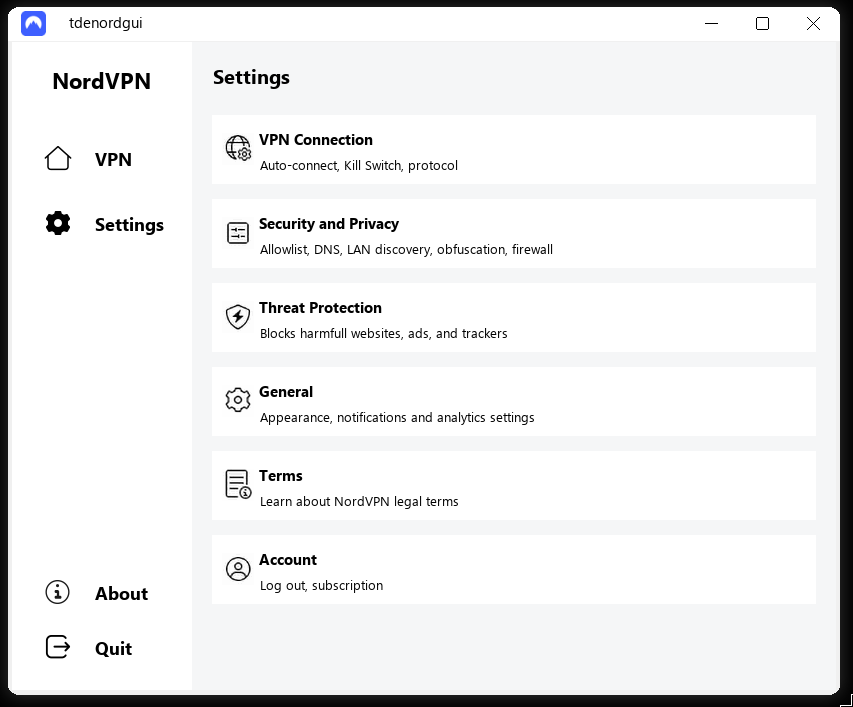Click the info circle icon beside About
Image resolution: width=853 pixels, height=707 pixels.
click(x=58, y=592)
